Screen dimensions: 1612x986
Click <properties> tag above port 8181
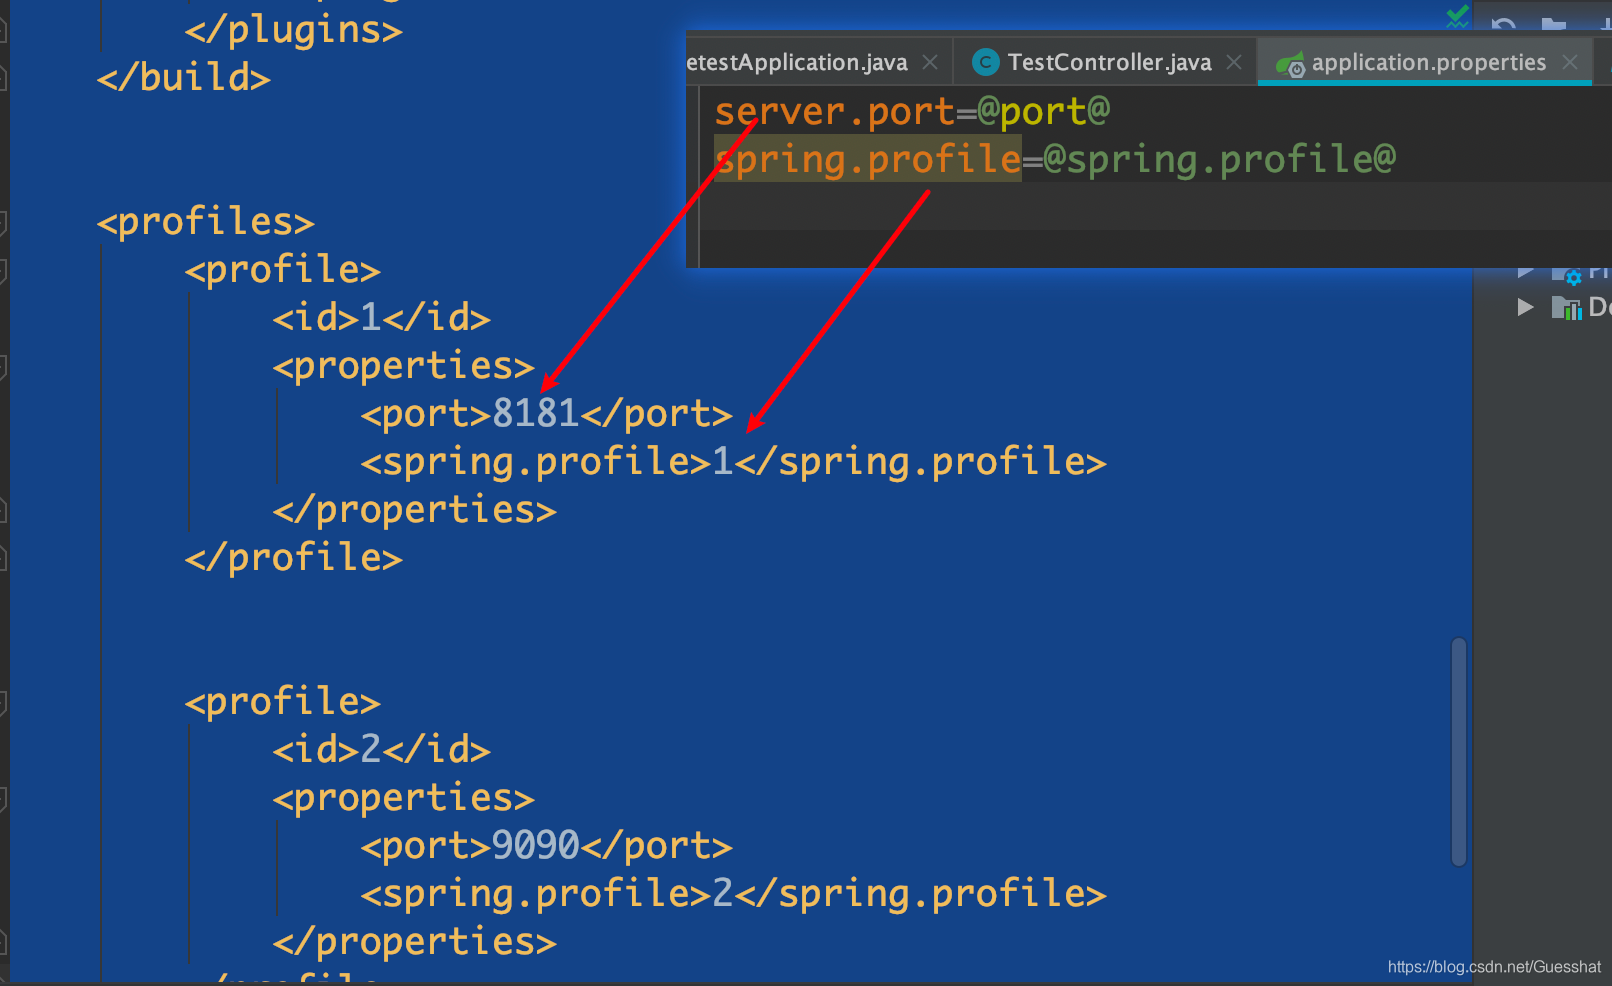[404, 365]
